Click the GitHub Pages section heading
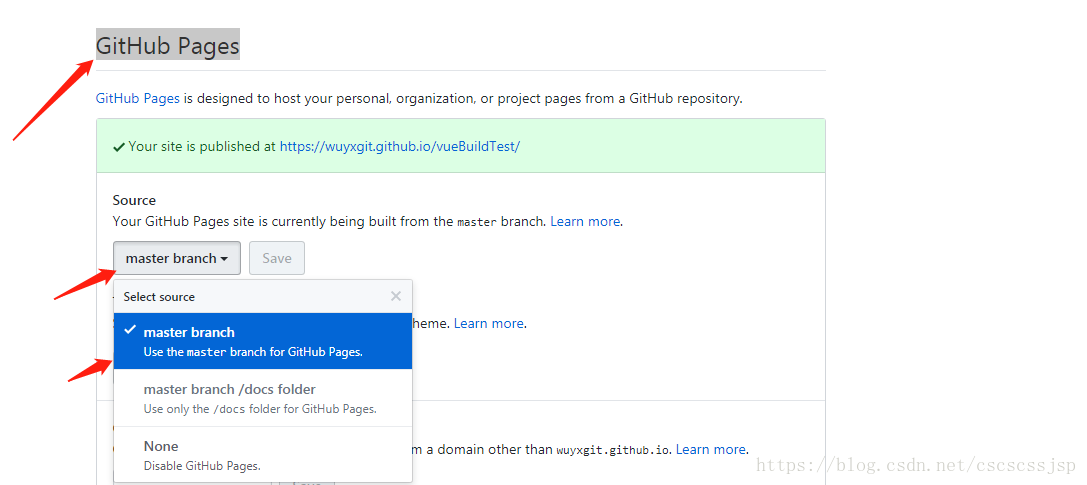This screenshot has height=485, width=1087. [x=168, y=46]
